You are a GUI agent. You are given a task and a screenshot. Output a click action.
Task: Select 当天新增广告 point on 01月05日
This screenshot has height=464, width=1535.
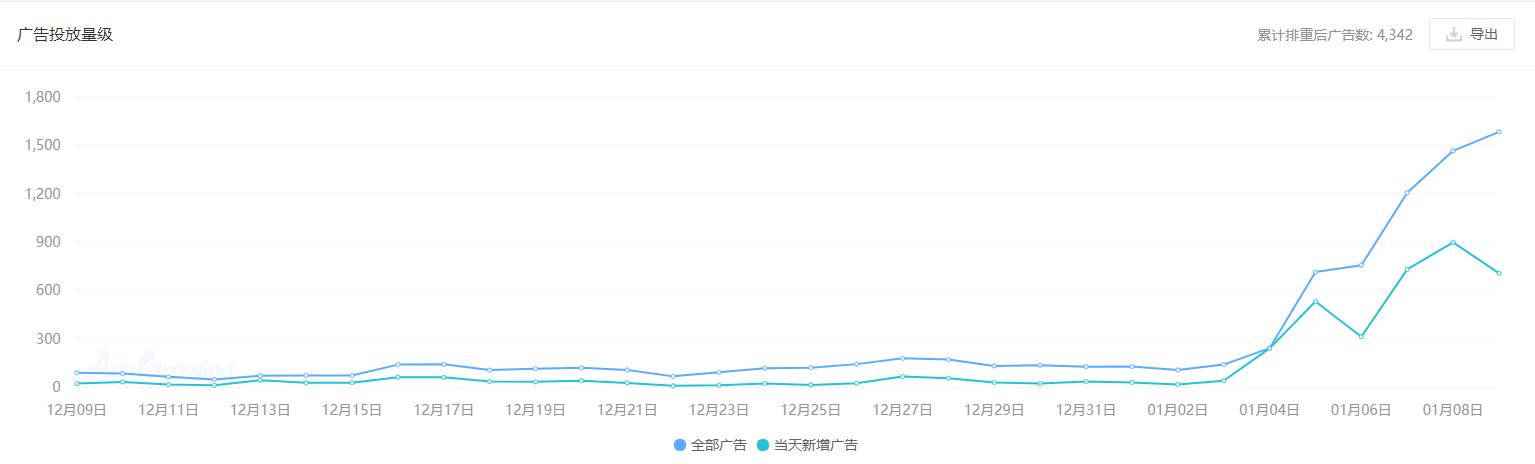(x=1315, y=301)
